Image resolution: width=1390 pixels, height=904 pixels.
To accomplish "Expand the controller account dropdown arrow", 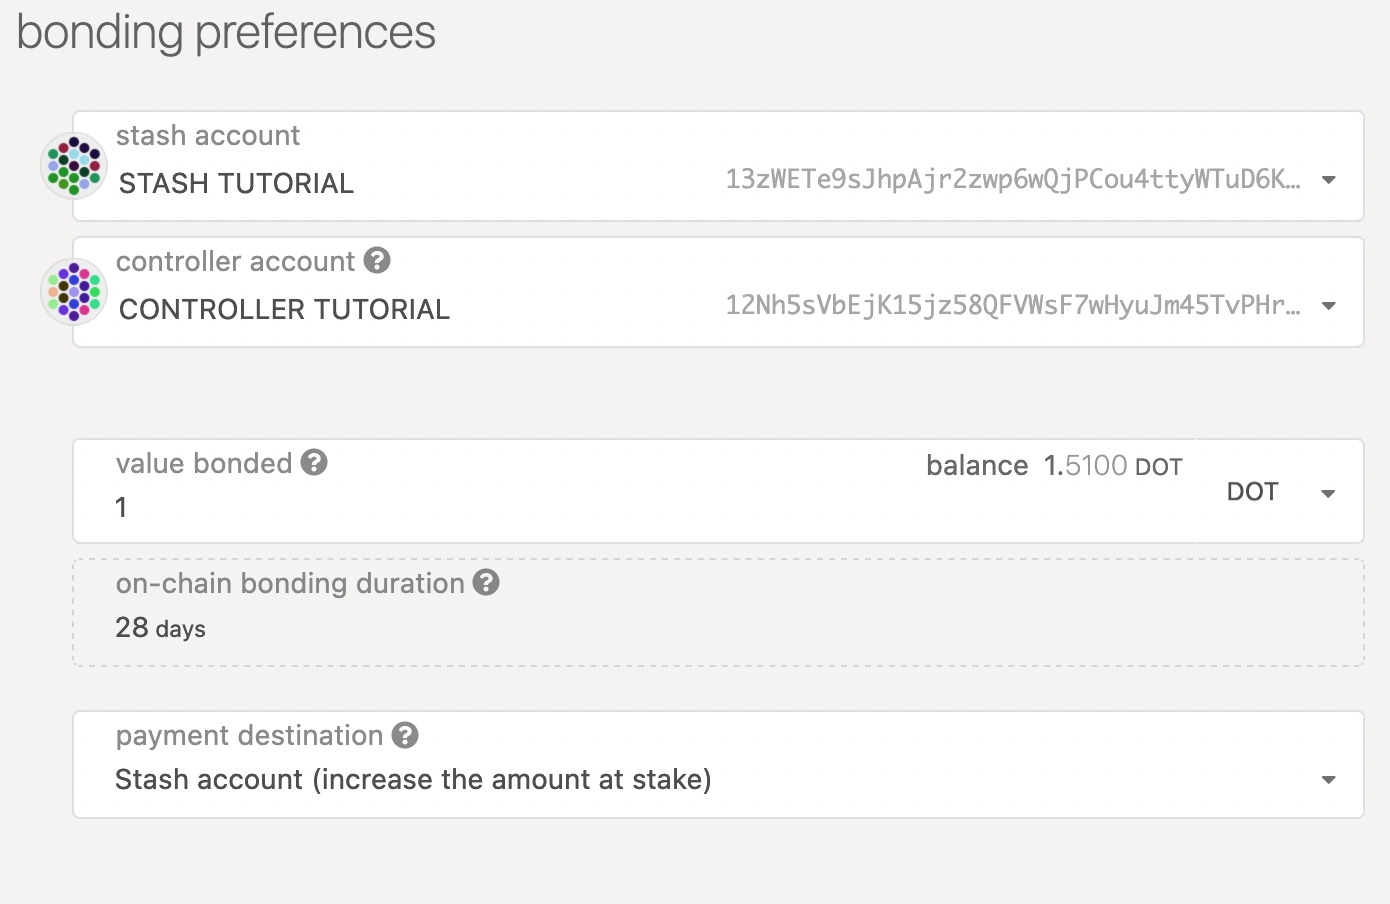I will click(x=1329, y=306).
